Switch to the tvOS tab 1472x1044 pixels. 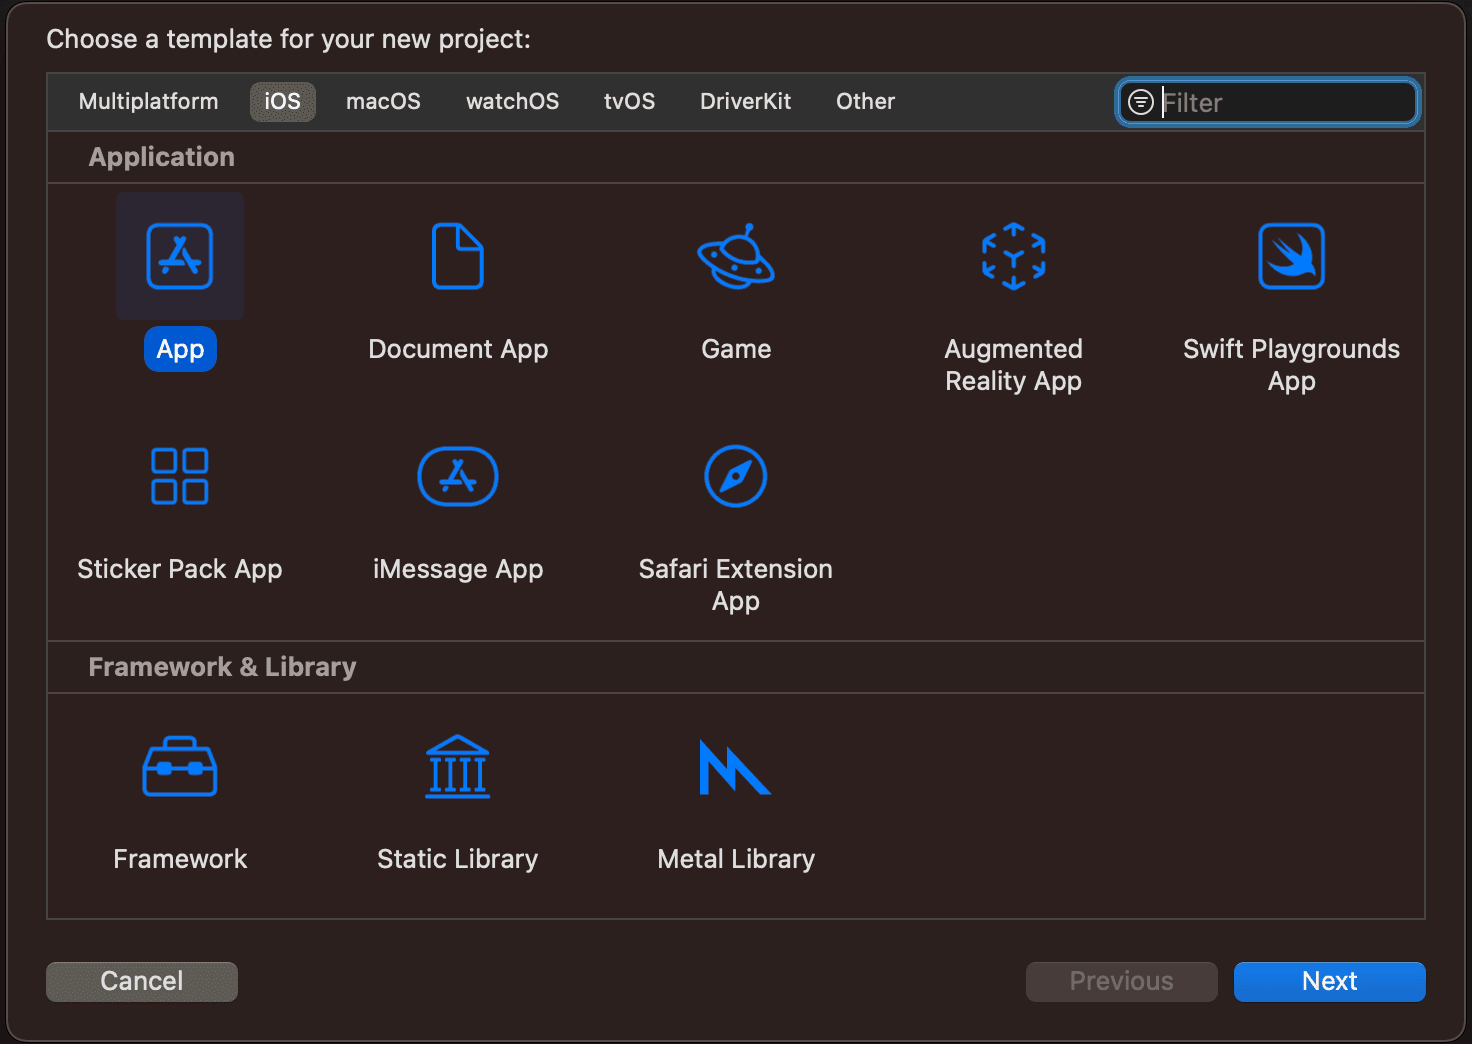coord(630,102)
